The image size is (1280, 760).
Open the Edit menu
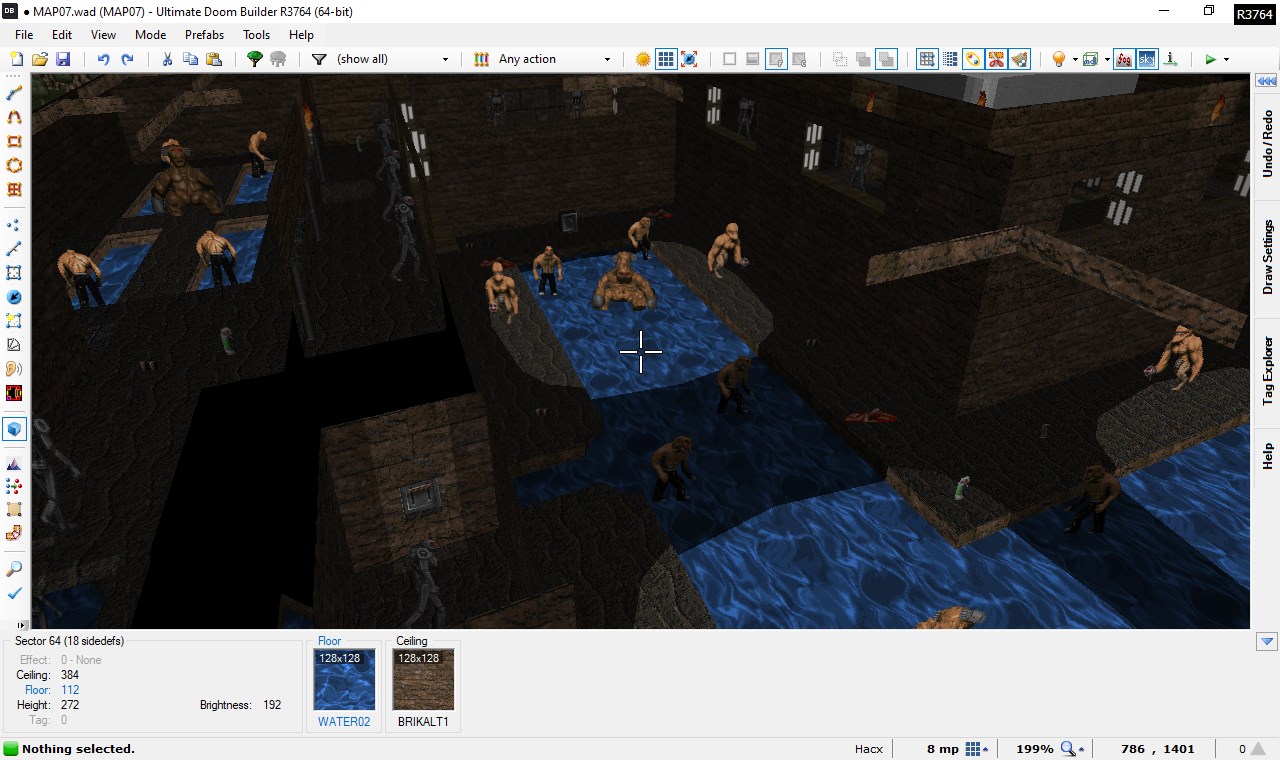tap(62, 34)
